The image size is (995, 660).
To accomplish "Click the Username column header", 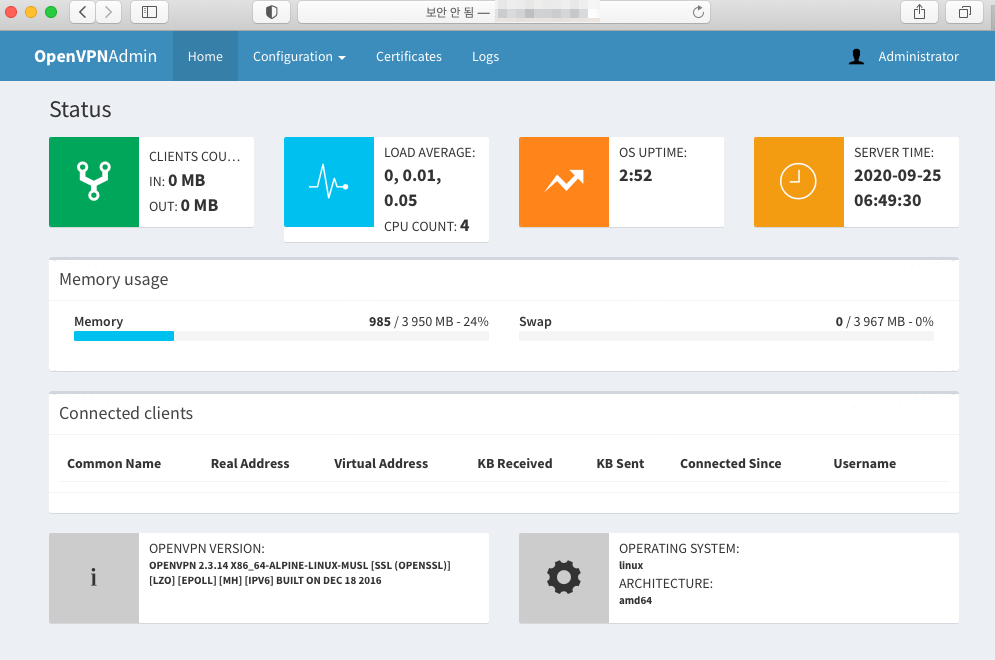I will coord(864,464).
